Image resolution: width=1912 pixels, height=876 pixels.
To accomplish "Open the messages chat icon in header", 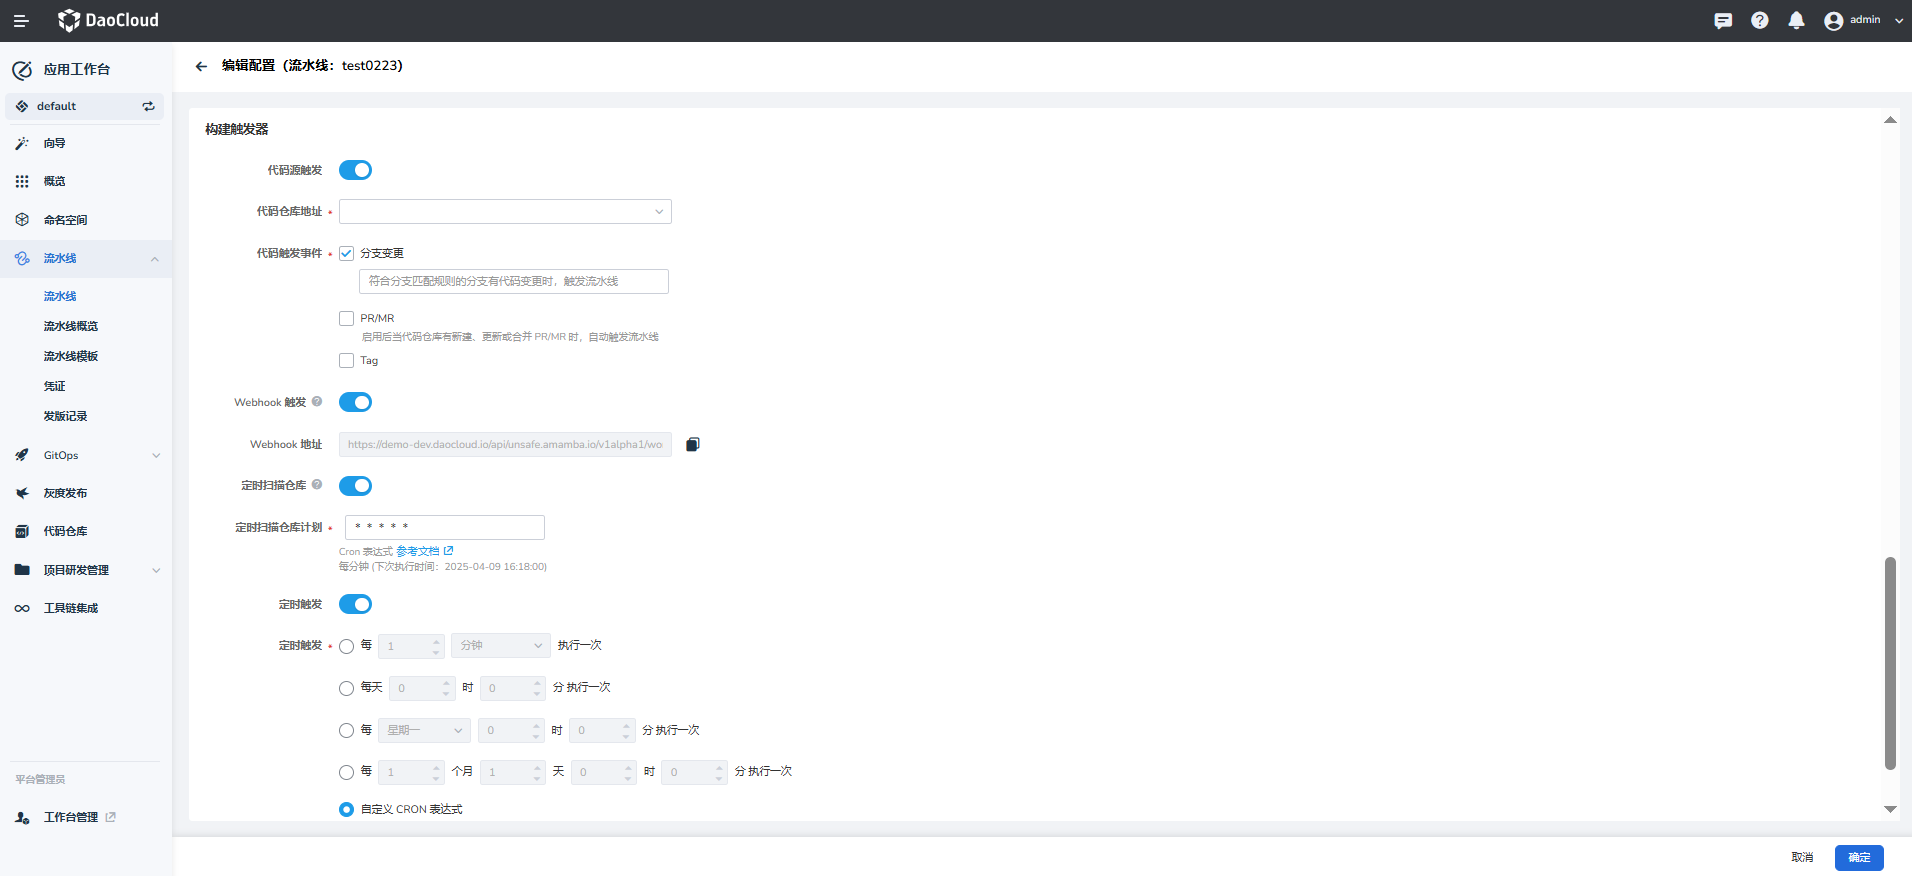I will pyautogui.click(x=1722, y=21).
